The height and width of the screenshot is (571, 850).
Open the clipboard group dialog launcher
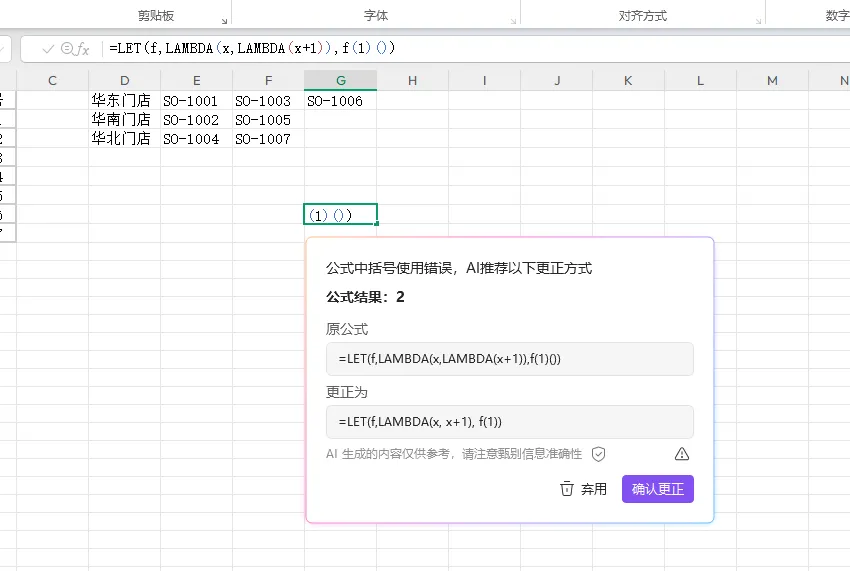pyautogui.click(x=224, y=21)
